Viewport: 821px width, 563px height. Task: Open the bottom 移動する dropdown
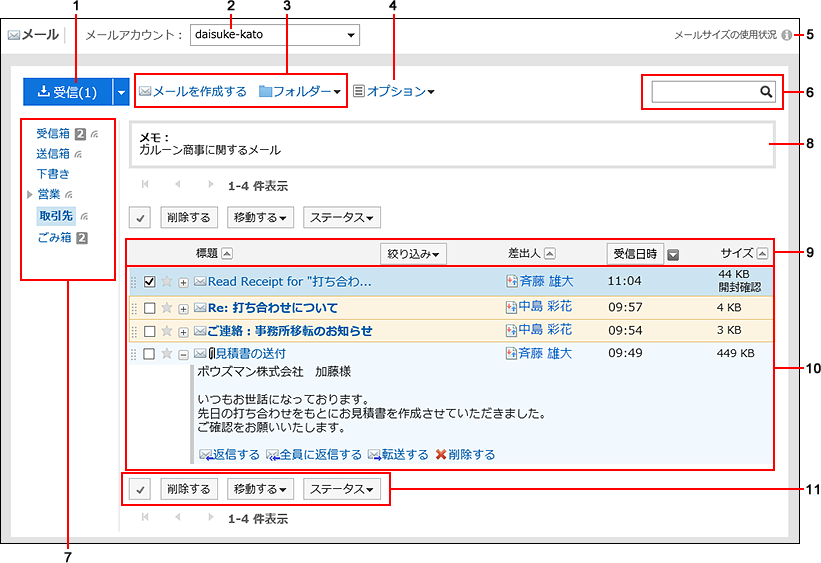click(260, 489)
